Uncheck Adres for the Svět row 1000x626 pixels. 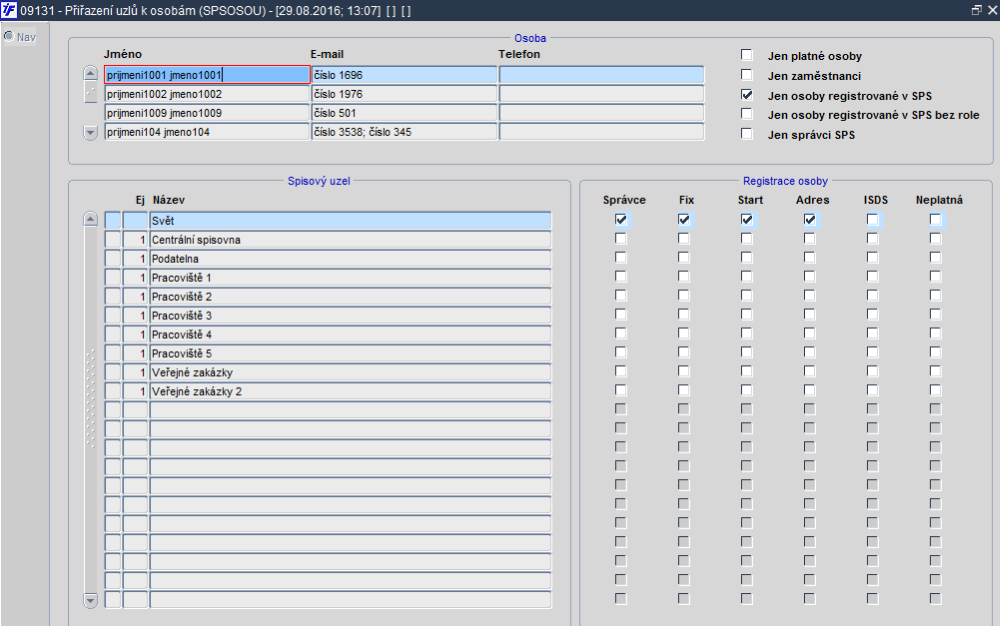pyautogui.click(x=809, y=220)
